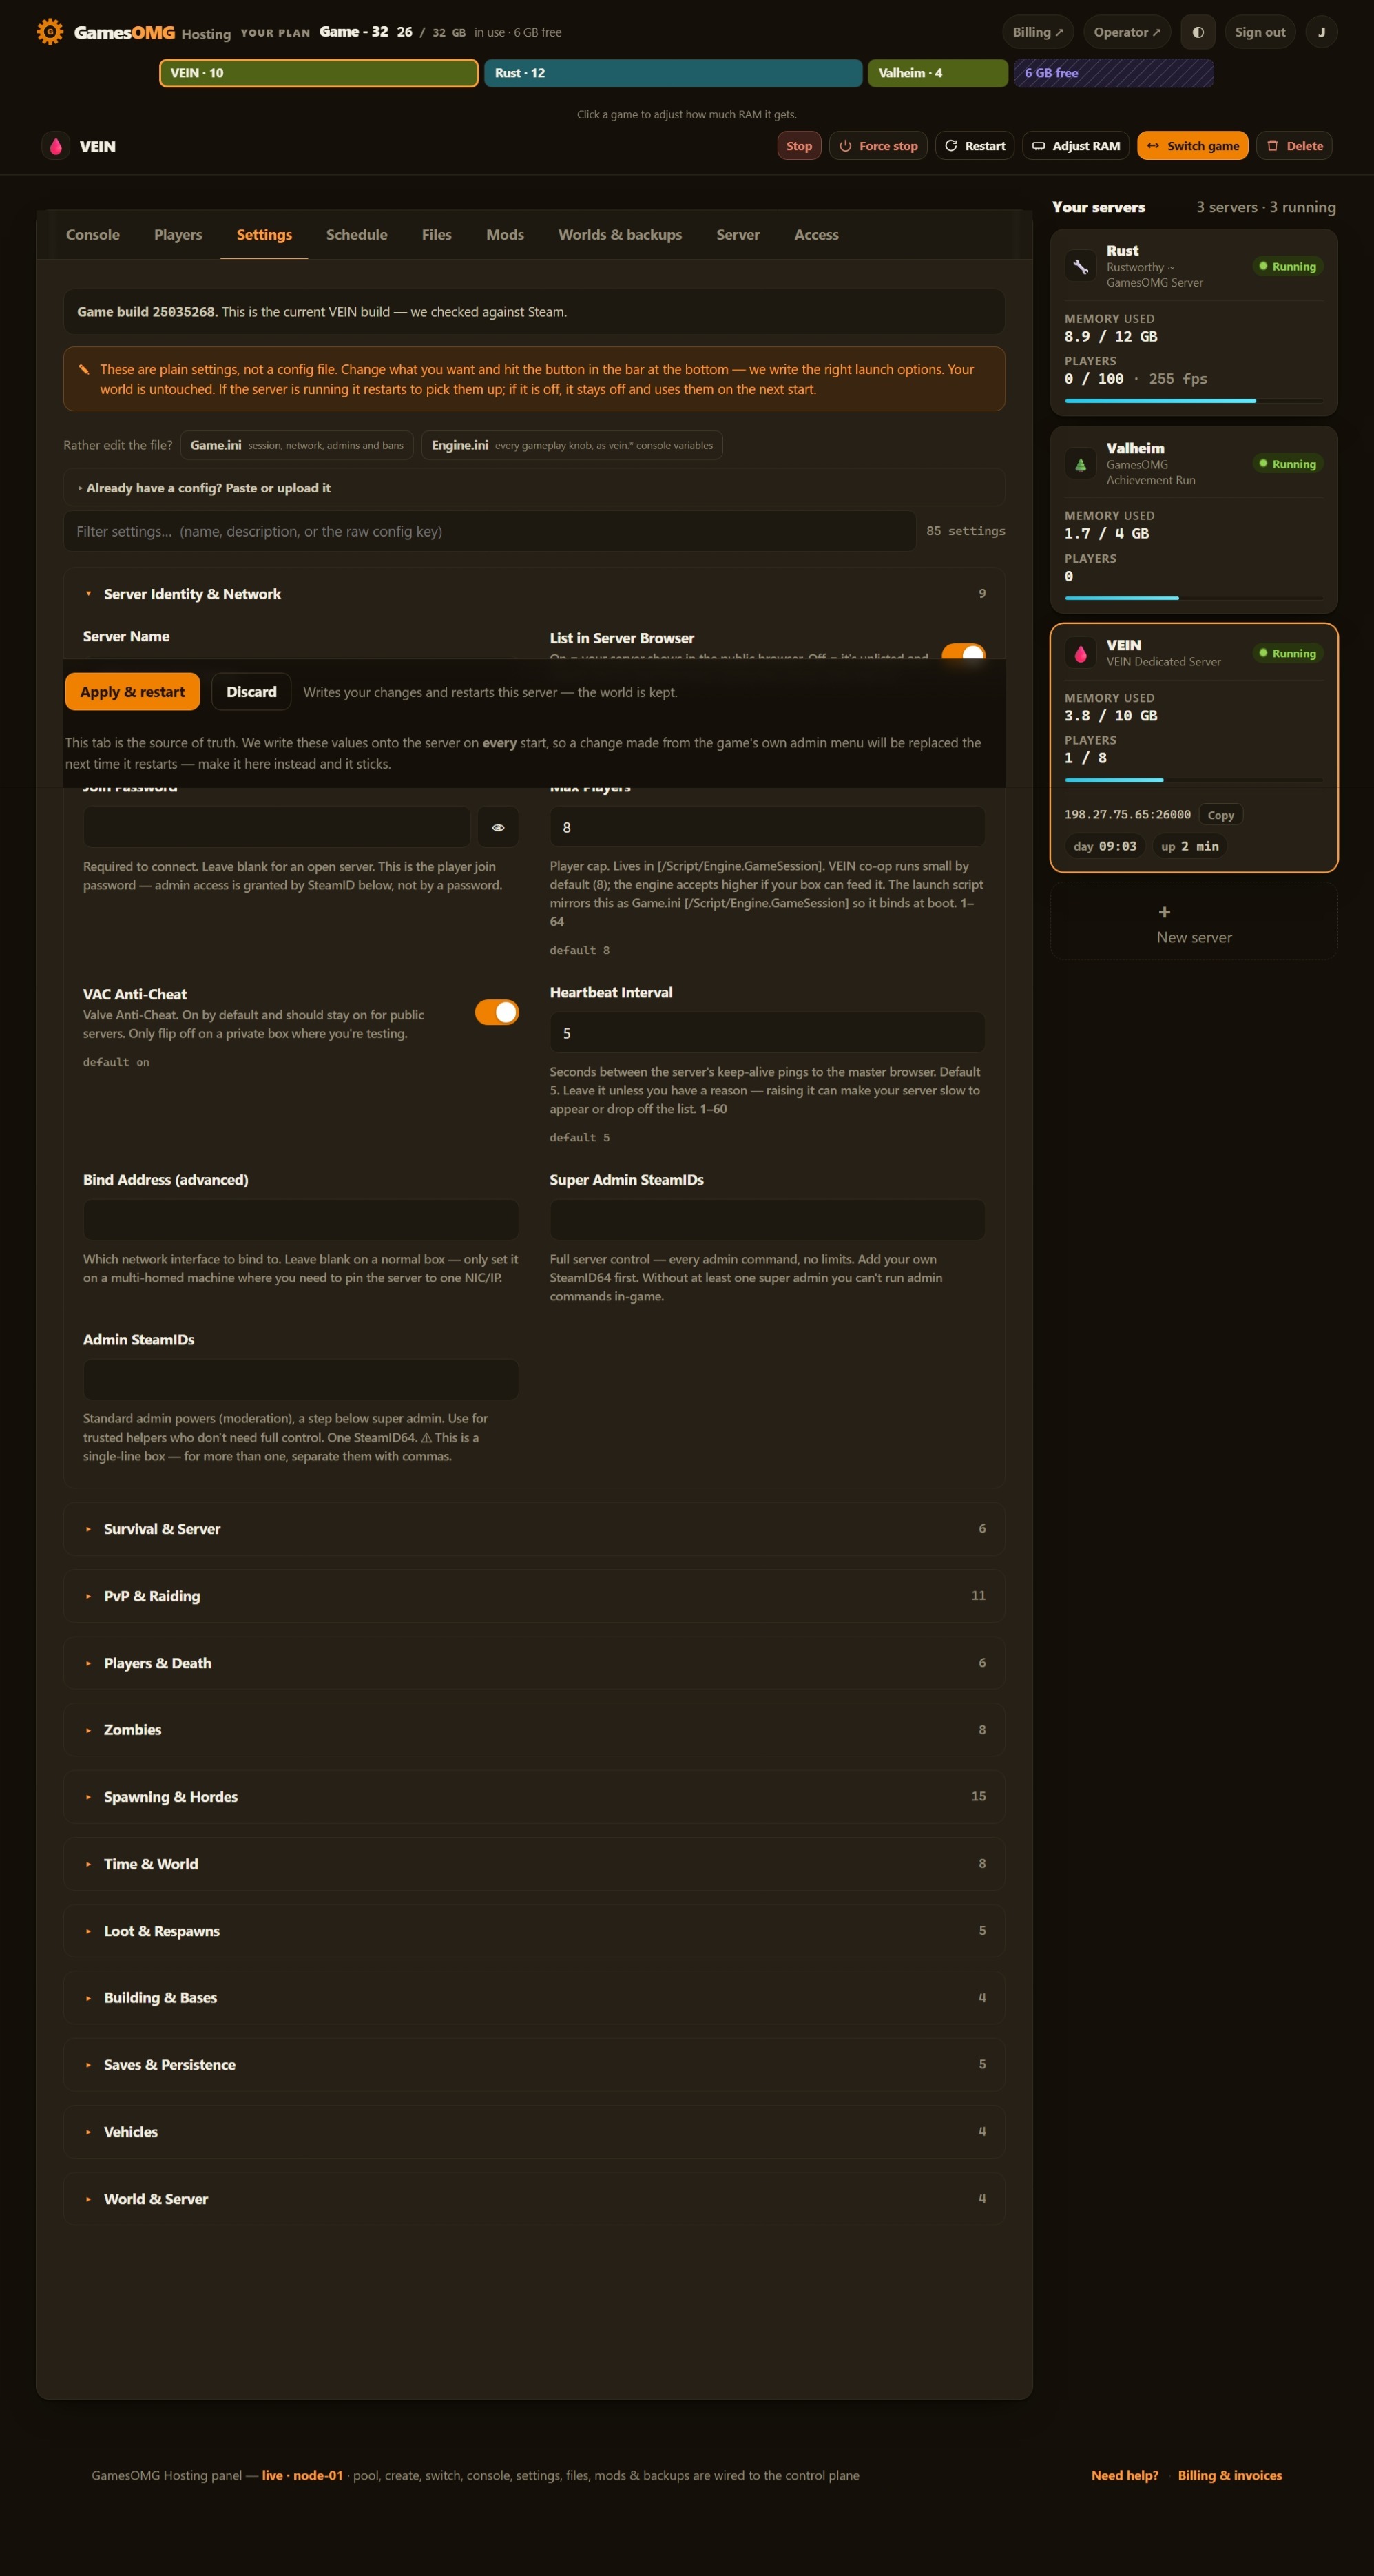Switch to the Console tab
This screenshot has height=2576, width=1374.
[93, 235]
